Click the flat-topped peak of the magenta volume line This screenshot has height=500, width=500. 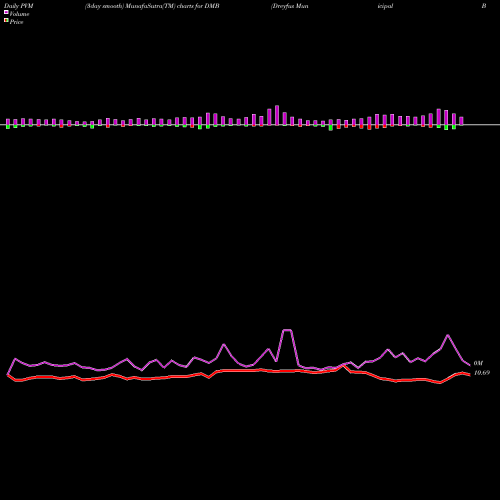coord(287,330)
